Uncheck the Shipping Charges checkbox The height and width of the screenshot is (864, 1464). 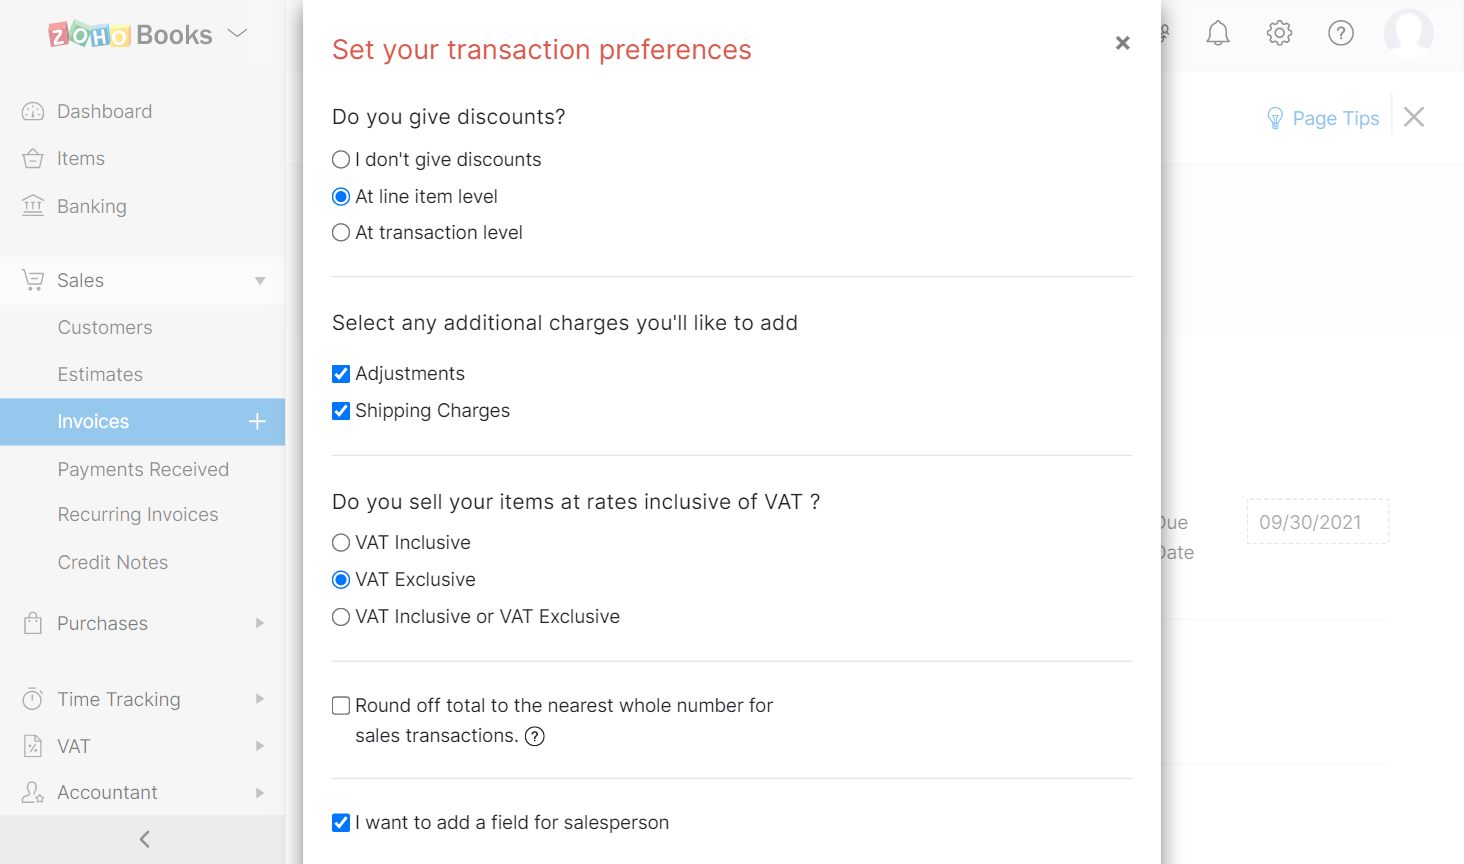341,411
